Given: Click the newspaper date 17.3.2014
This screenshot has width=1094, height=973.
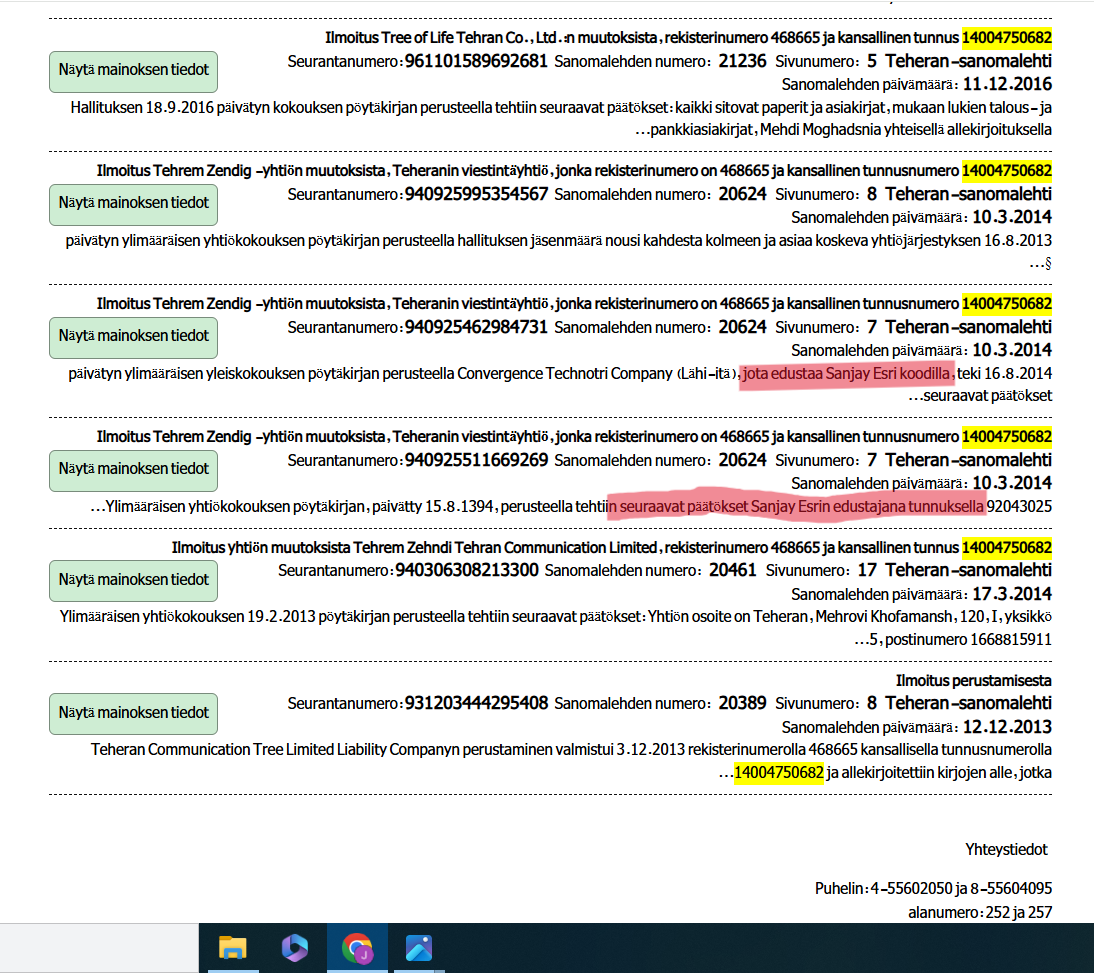Looking at the screenshot, I should pos(1012,594).
